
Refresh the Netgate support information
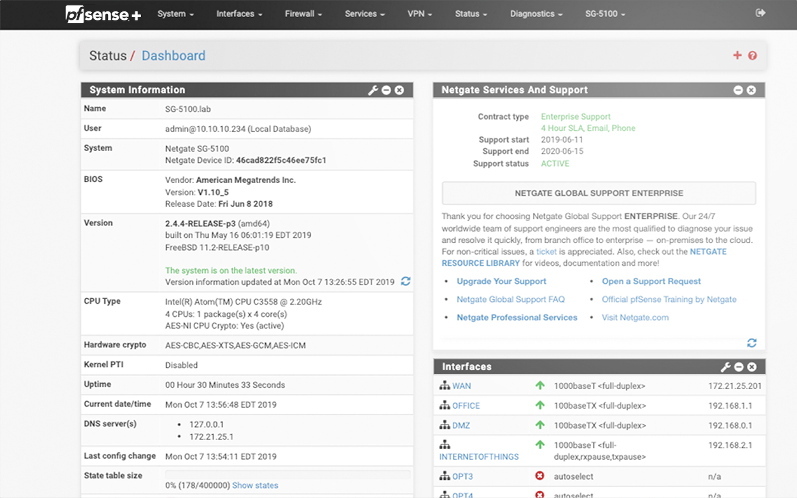(752, 343)
